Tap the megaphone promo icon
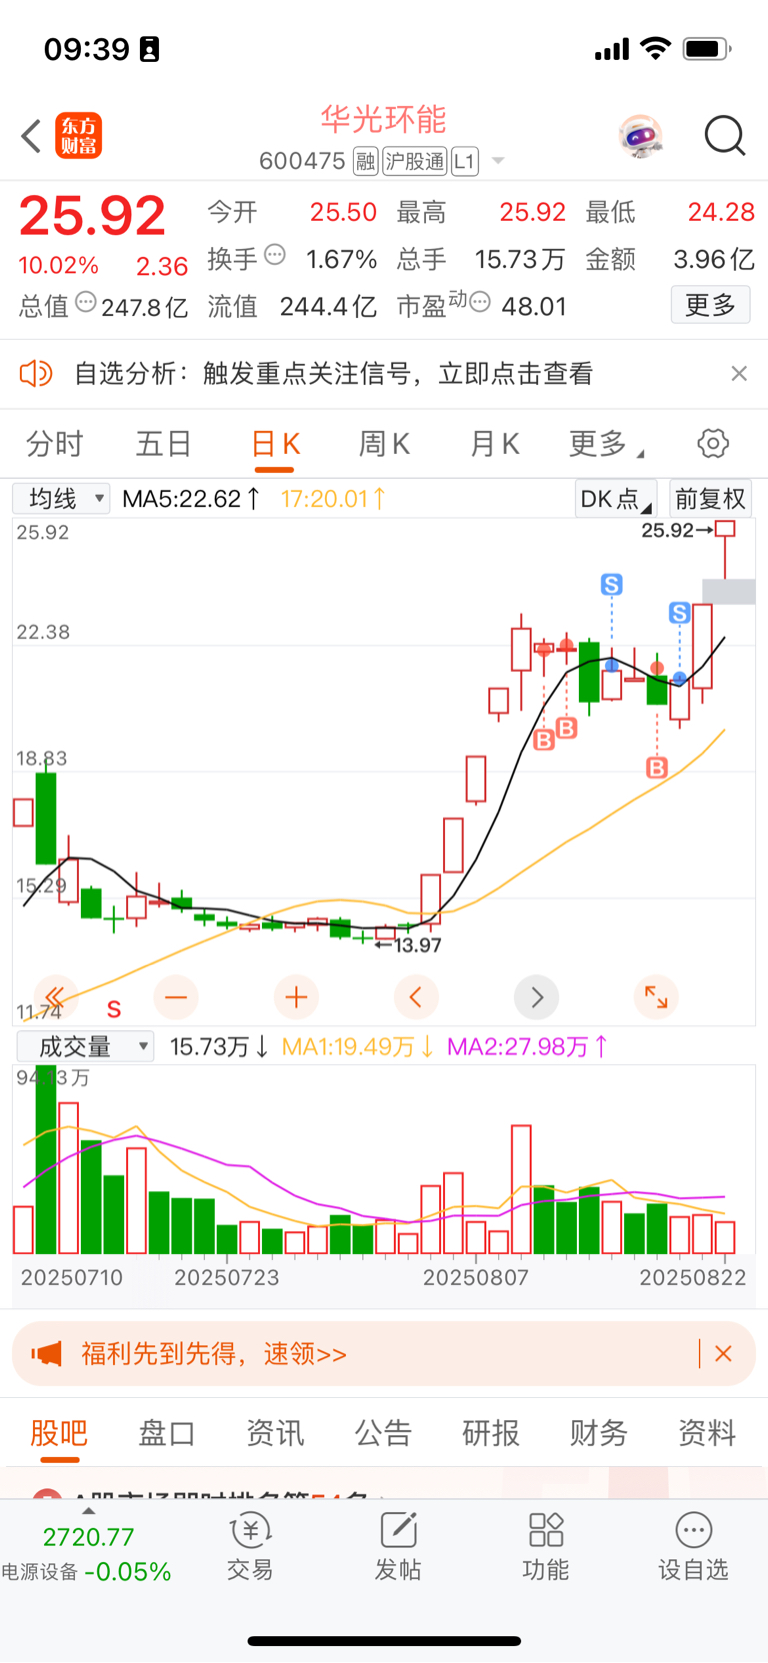This screenshot has width=768, height=1663. [x=46, y=1354]
